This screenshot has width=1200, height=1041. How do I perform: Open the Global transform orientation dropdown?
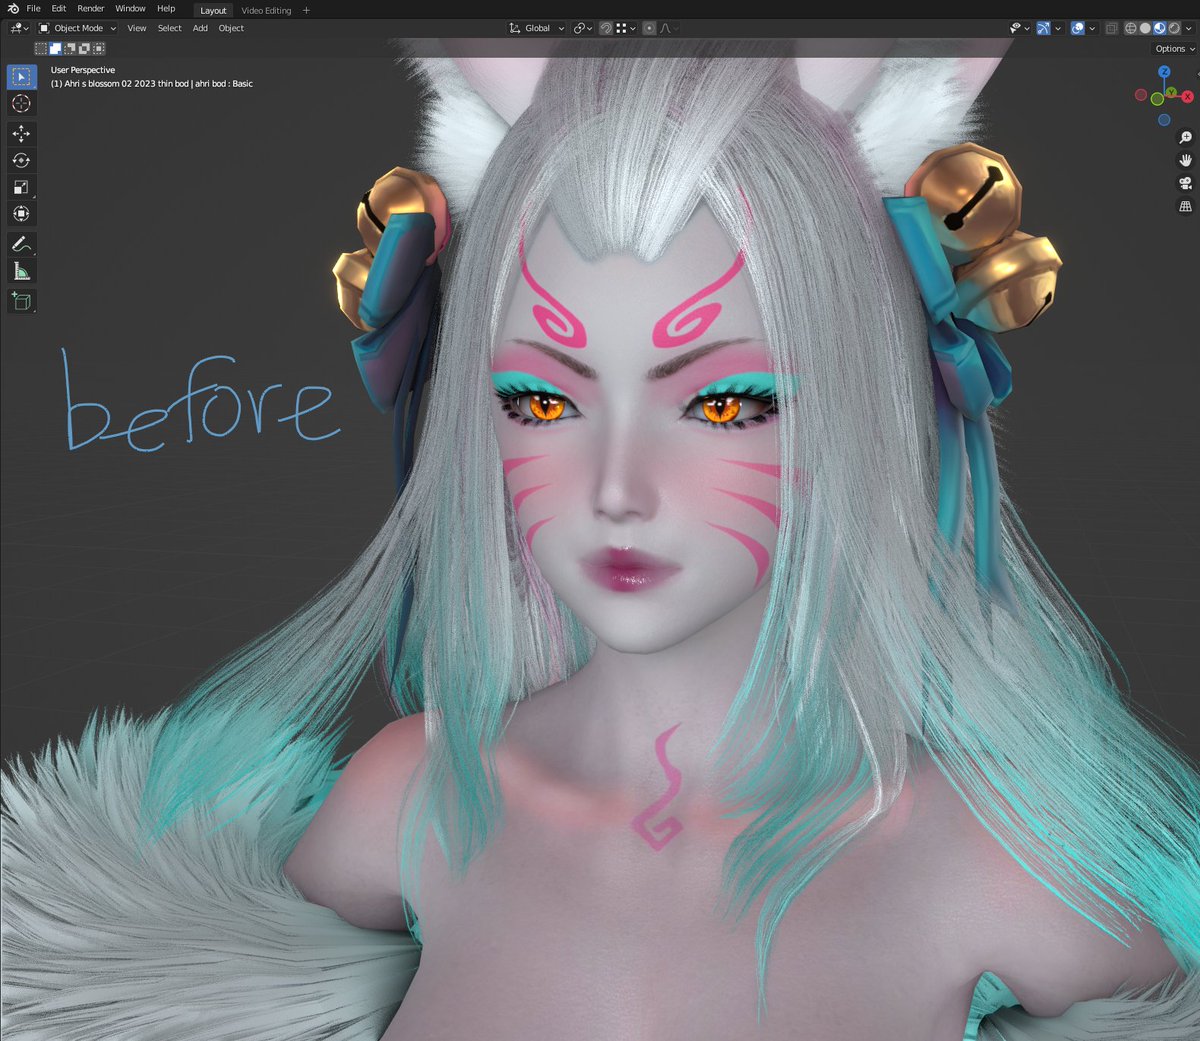click(536, 28)
